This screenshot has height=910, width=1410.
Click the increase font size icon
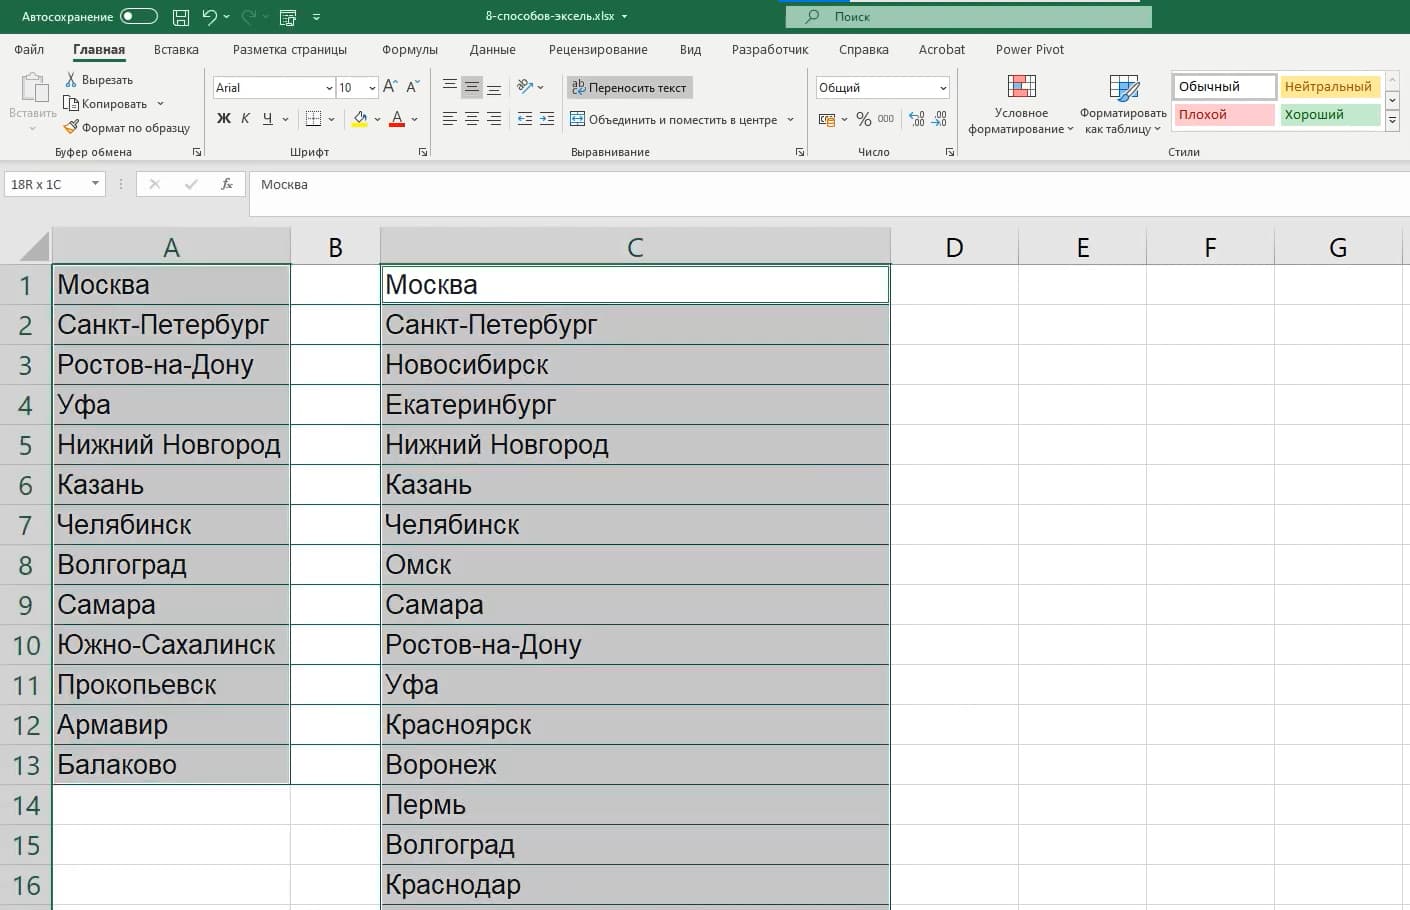coord(390,87)
